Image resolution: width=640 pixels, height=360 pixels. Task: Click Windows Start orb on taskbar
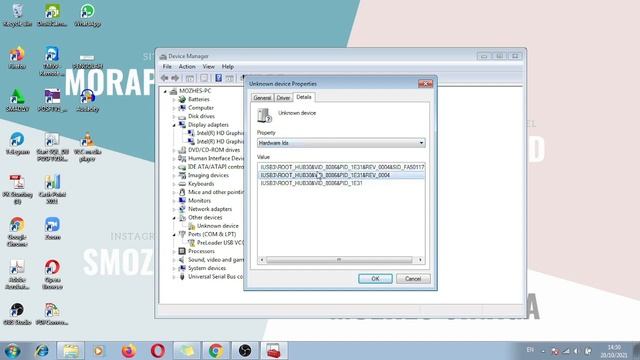(13, 351)
